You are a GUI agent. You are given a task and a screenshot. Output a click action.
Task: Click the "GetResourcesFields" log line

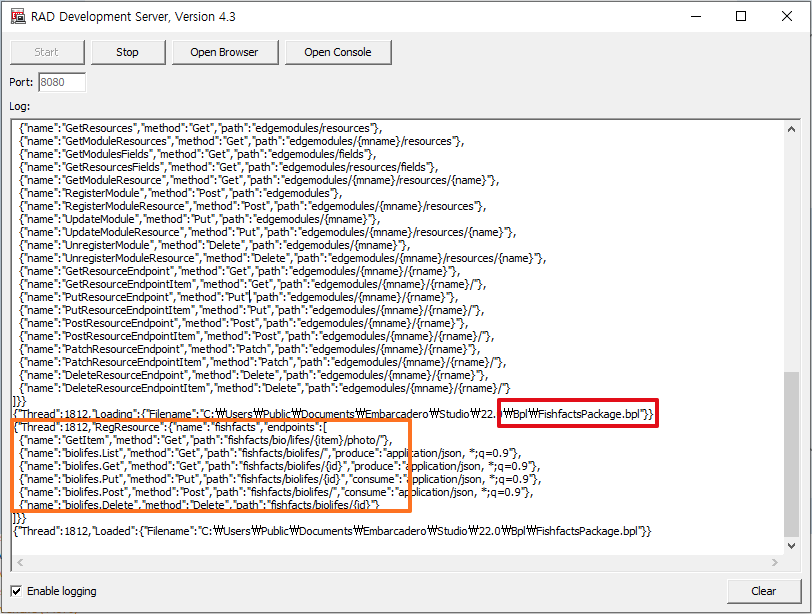(228, 167)
